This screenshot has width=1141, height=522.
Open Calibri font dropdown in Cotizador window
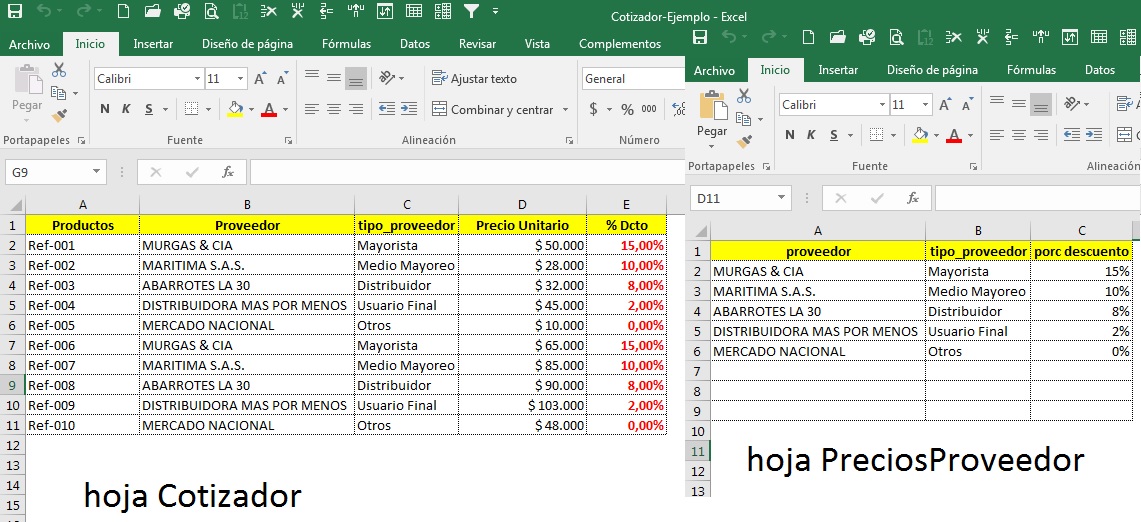pyautogui.click(x=197, y=79)
